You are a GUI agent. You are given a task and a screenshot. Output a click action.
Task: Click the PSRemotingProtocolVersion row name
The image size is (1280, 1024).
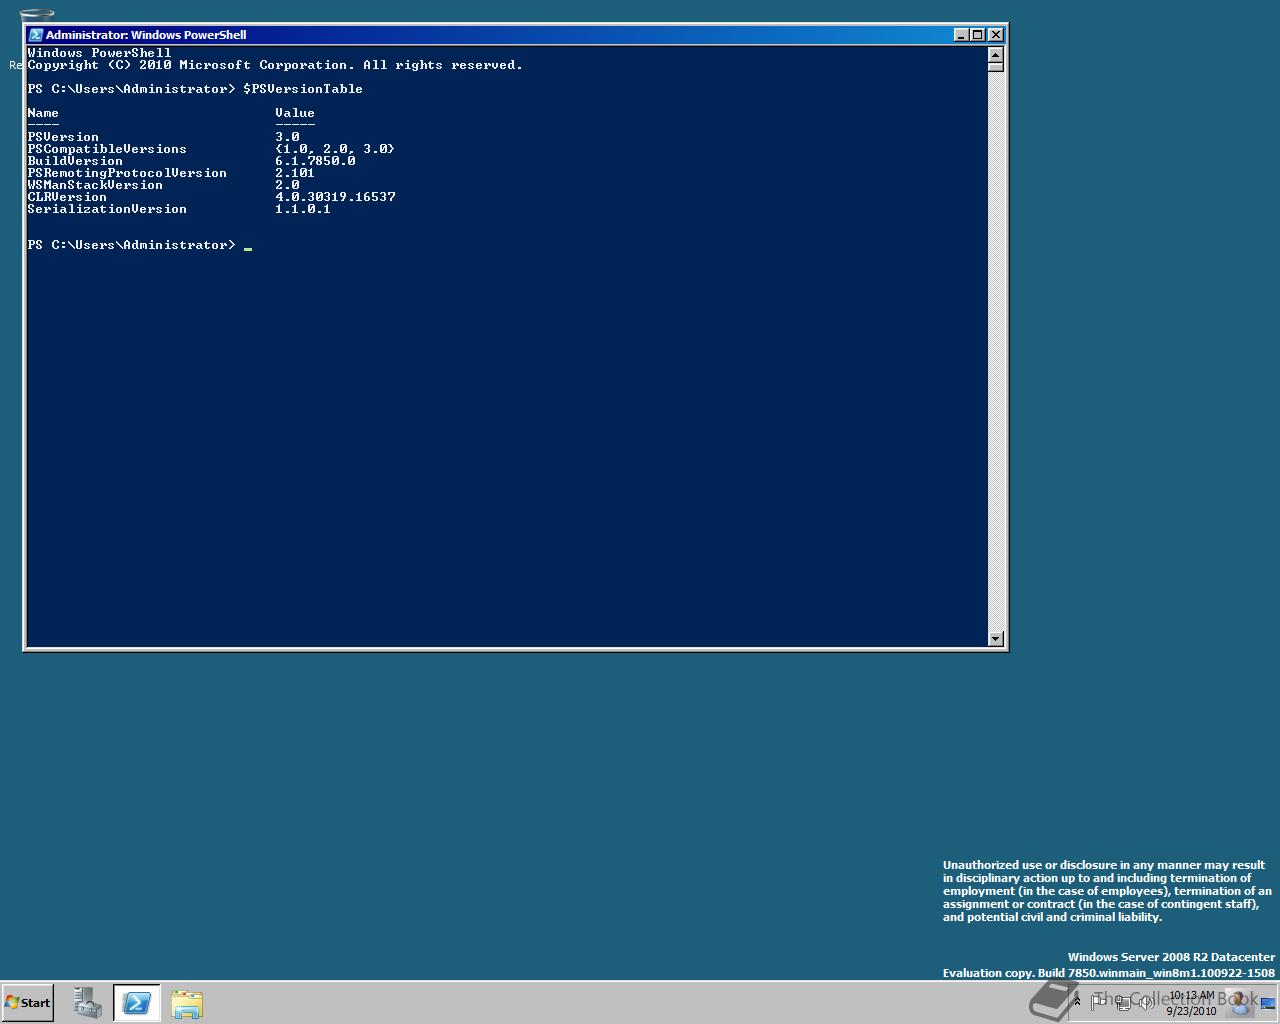127,173
